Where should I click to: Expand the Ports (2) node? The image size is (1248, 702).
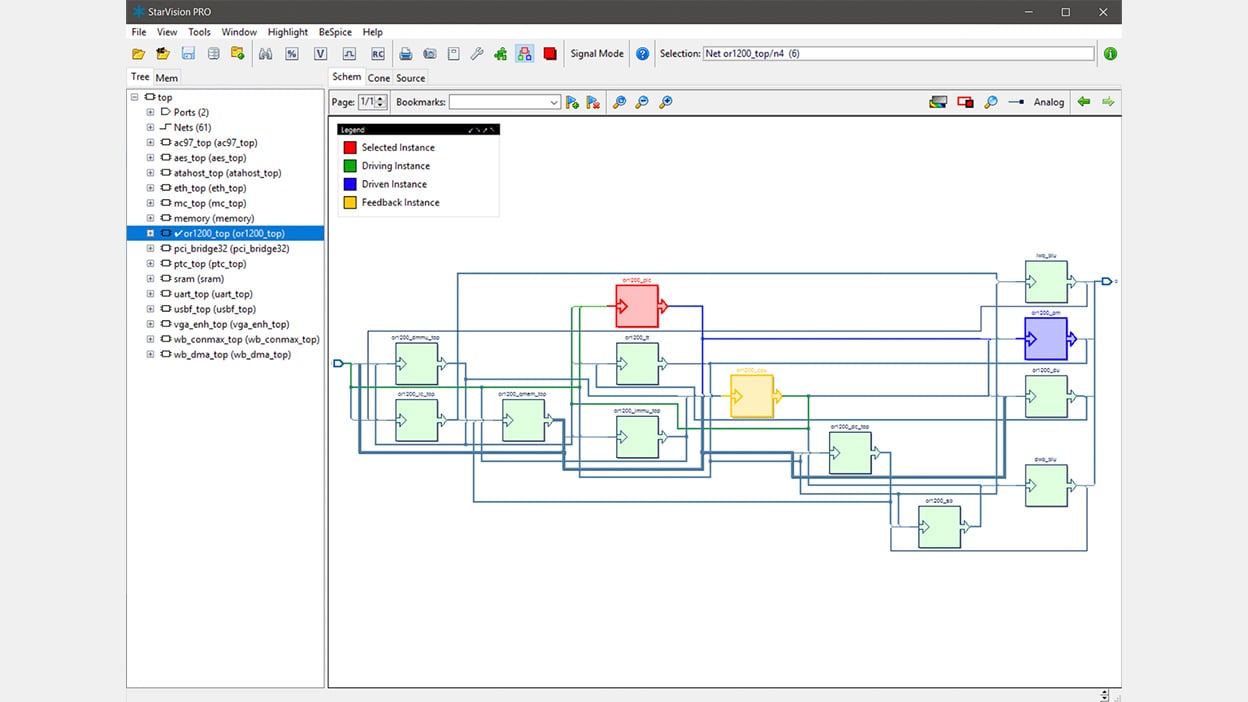(151, 112)
